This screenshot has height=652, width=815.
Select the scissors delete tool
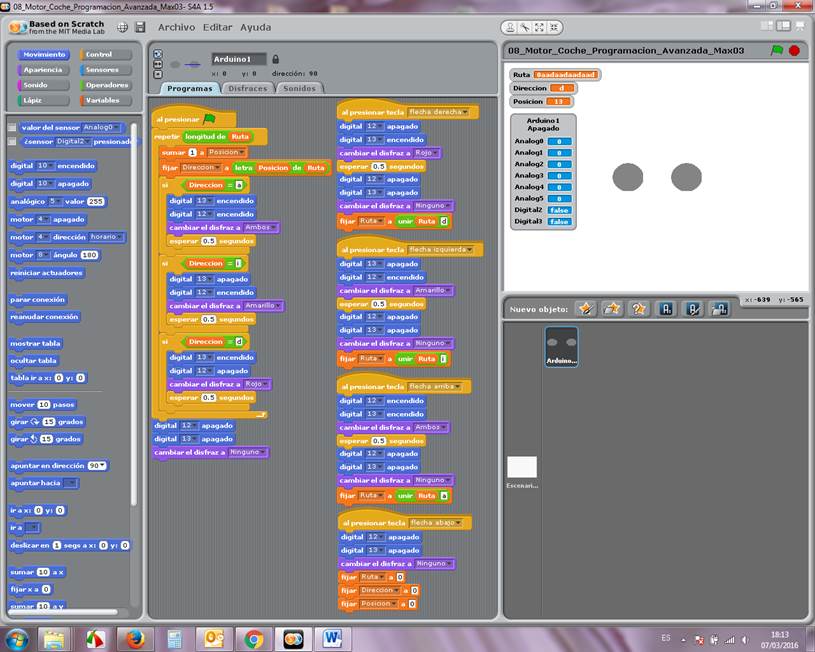click(525, 28)
